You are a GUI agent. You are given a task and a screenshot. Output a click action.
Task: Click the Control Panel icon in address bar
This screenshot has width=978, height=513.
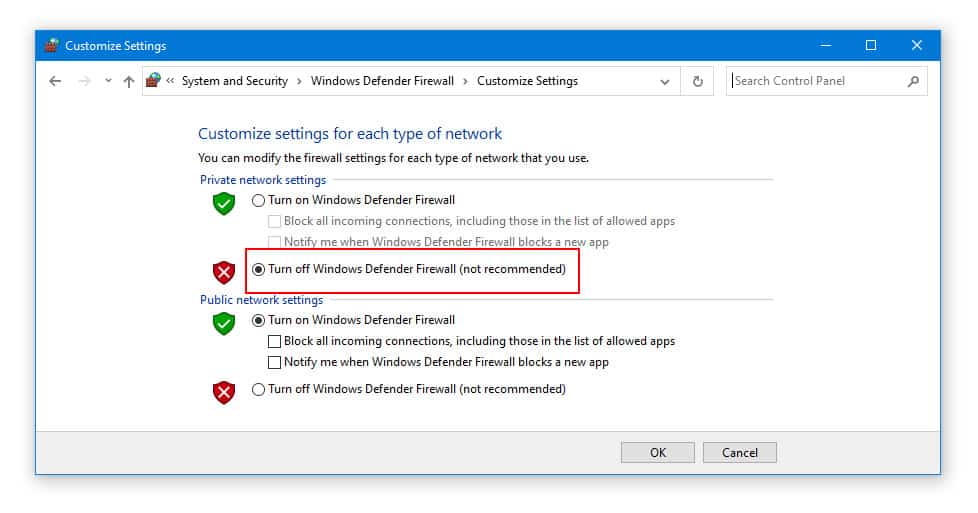[153, 81]
